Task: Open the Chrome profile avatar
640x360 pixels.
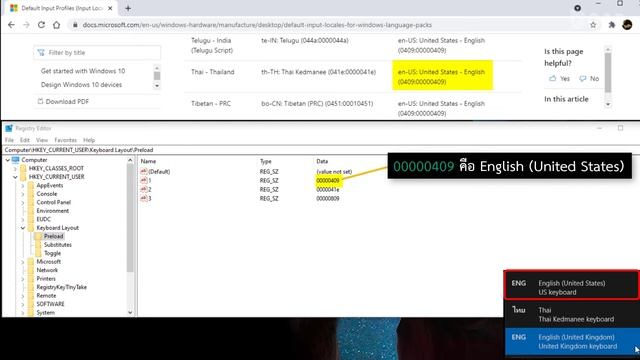Action: pyautogui.click(x=627, y=25)
